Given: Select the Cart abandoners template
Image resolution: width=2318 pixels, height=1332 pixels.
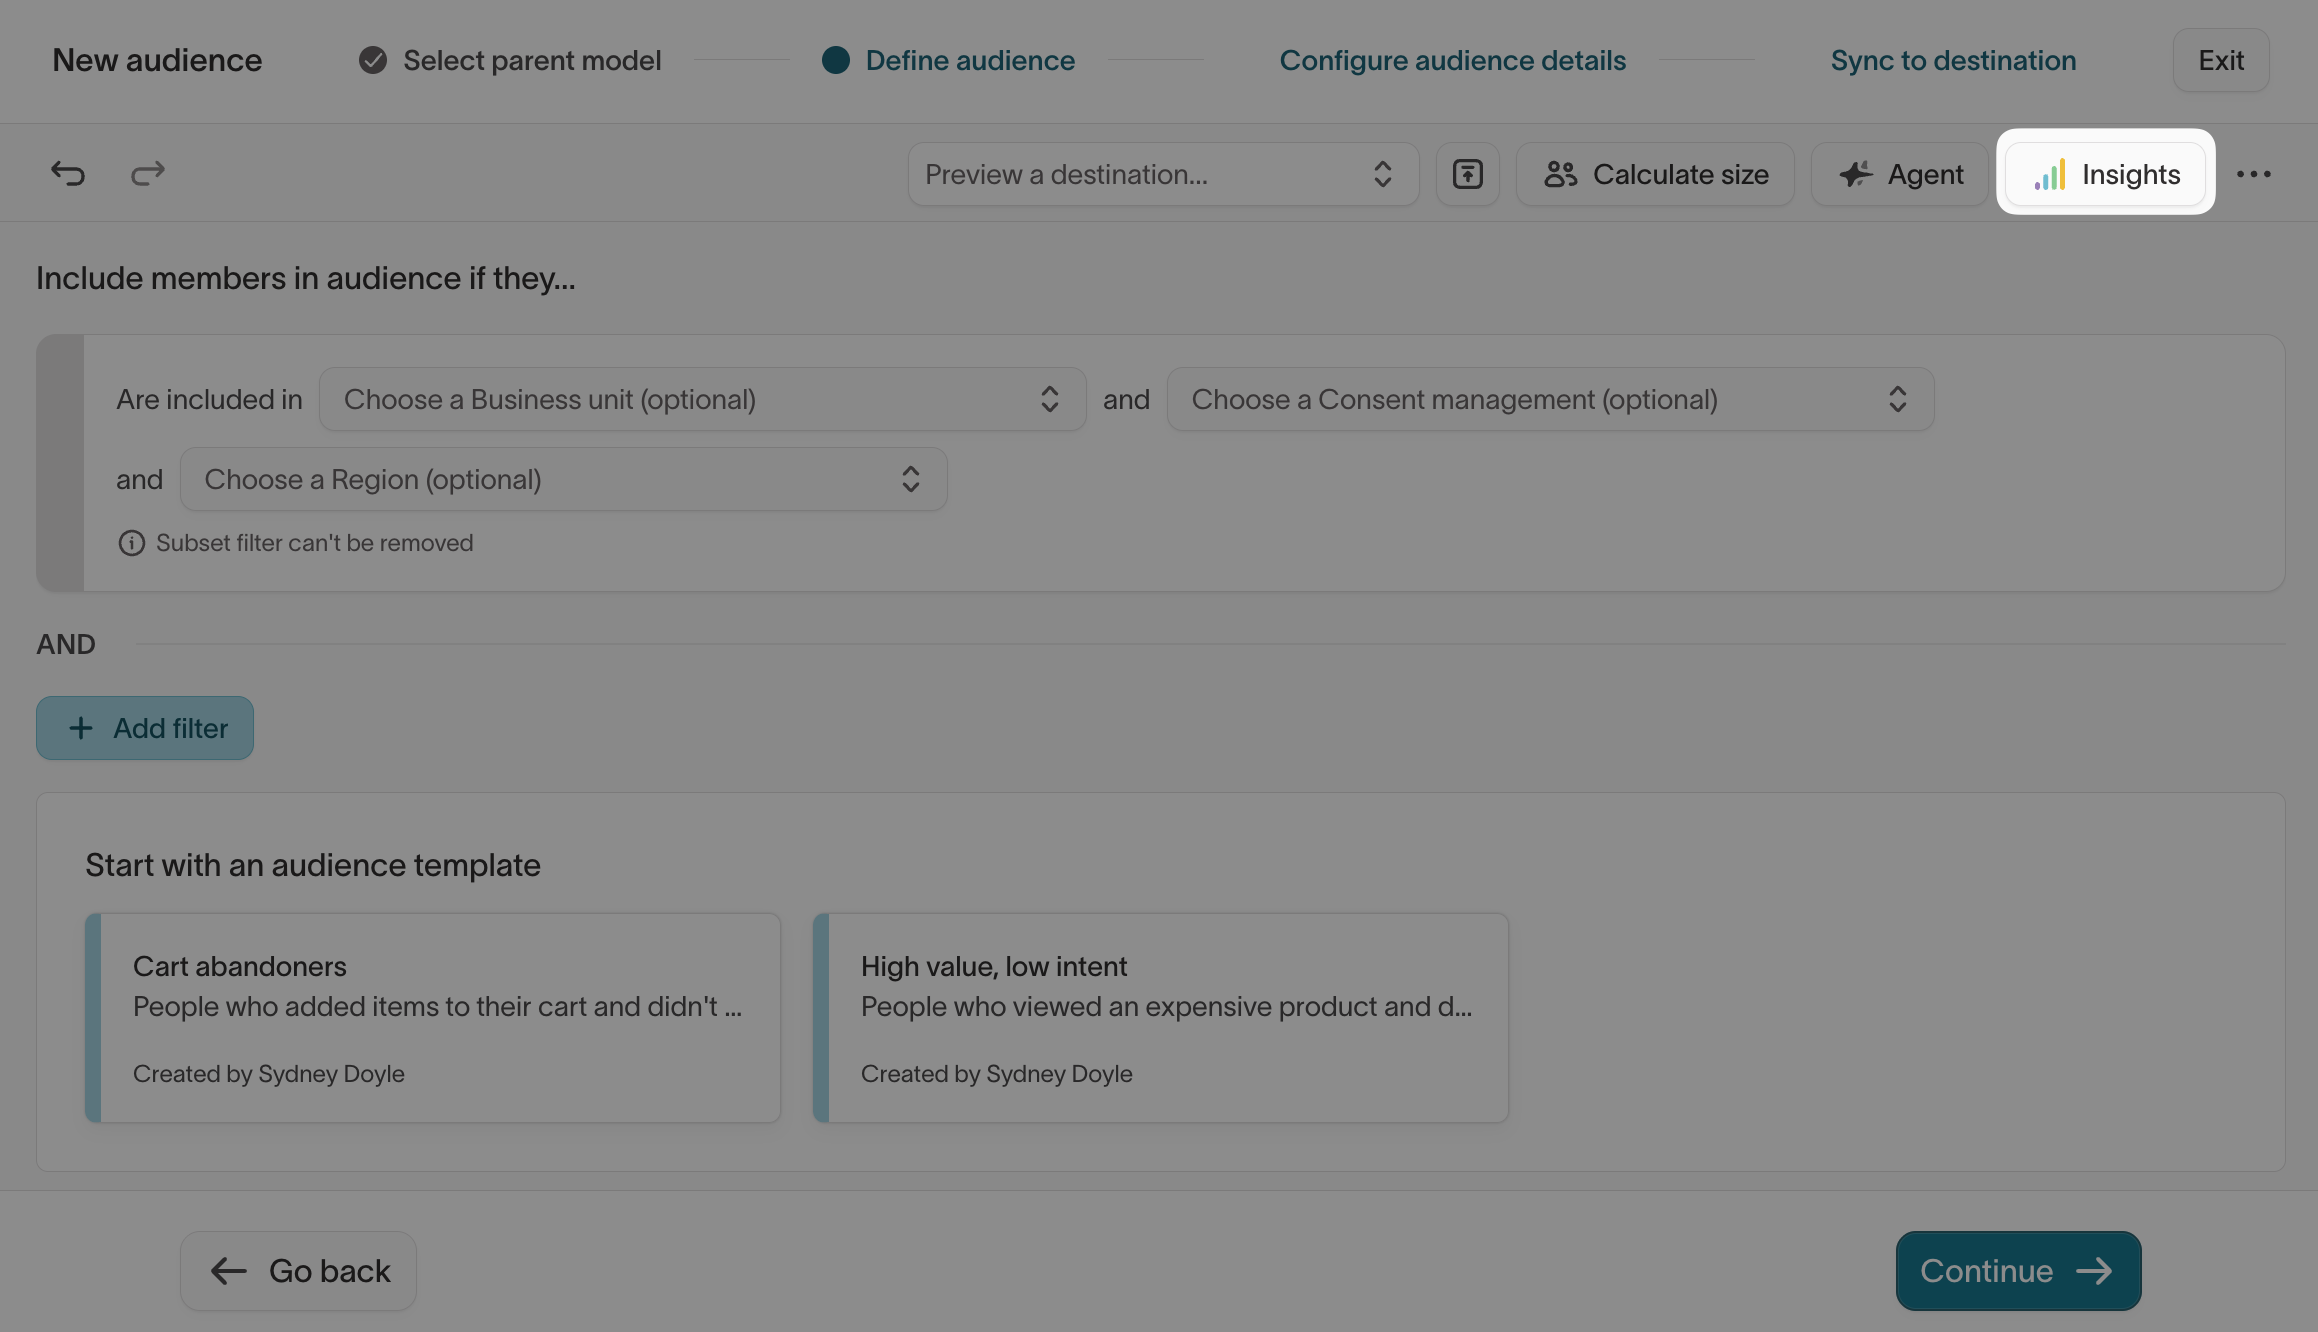Looking at the screenshot, I should (x=433, y=1018).
